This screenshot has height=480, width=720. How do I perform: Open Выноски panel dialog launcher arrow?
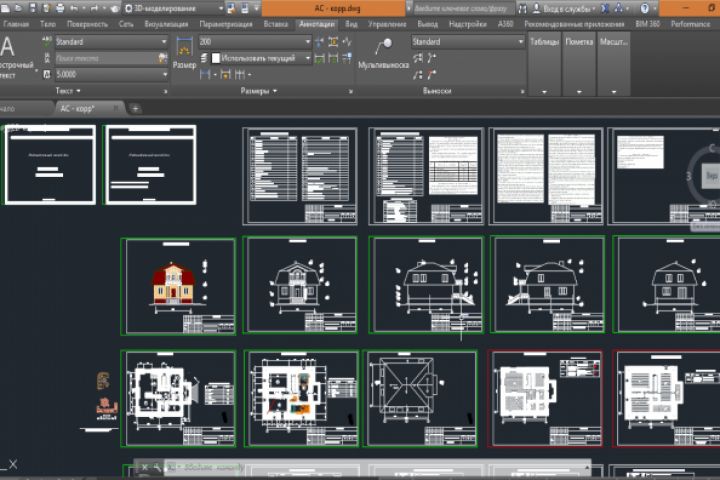(522, 91)
